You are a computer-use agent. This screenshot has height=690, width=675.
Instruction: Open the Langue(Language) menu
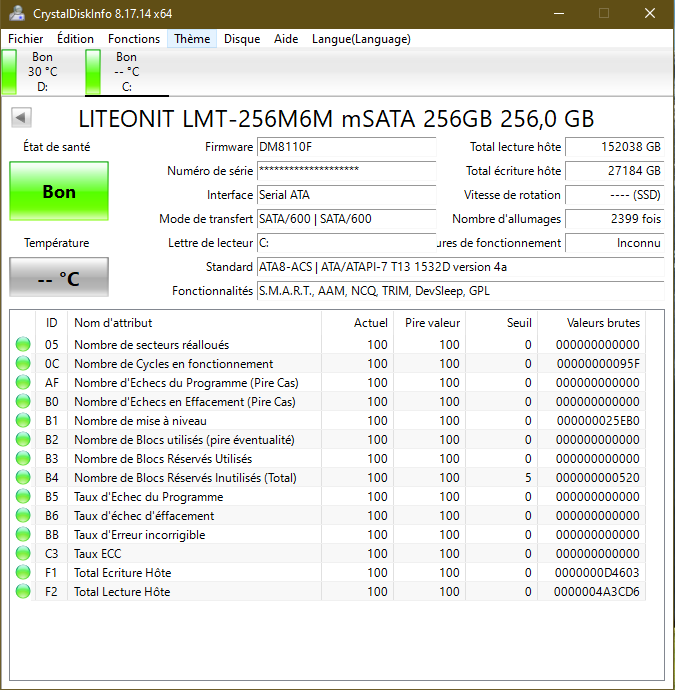point(361,39)
